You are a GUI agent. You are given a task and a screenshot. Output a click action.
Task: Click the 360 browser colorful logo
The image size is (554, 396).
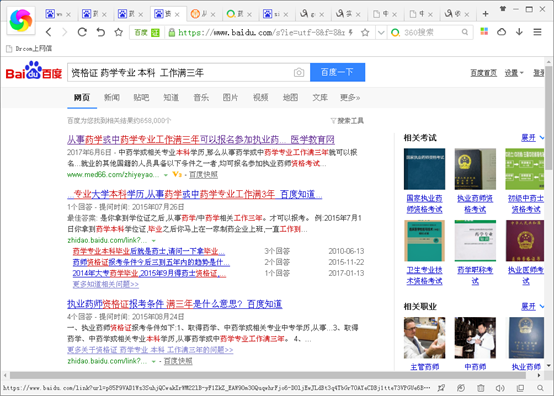tap(21, 20)
